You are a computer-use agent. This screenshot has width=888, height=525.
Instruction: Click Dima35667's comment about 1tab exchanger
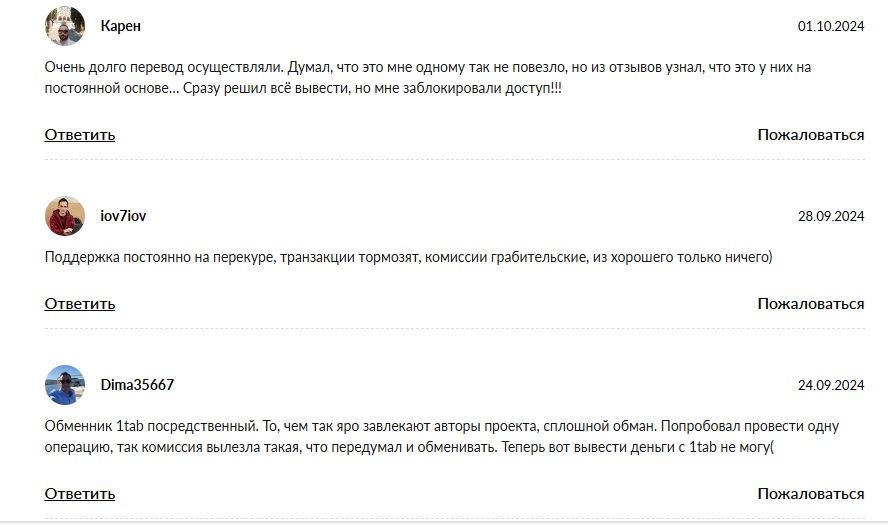(x=442, y=437)
